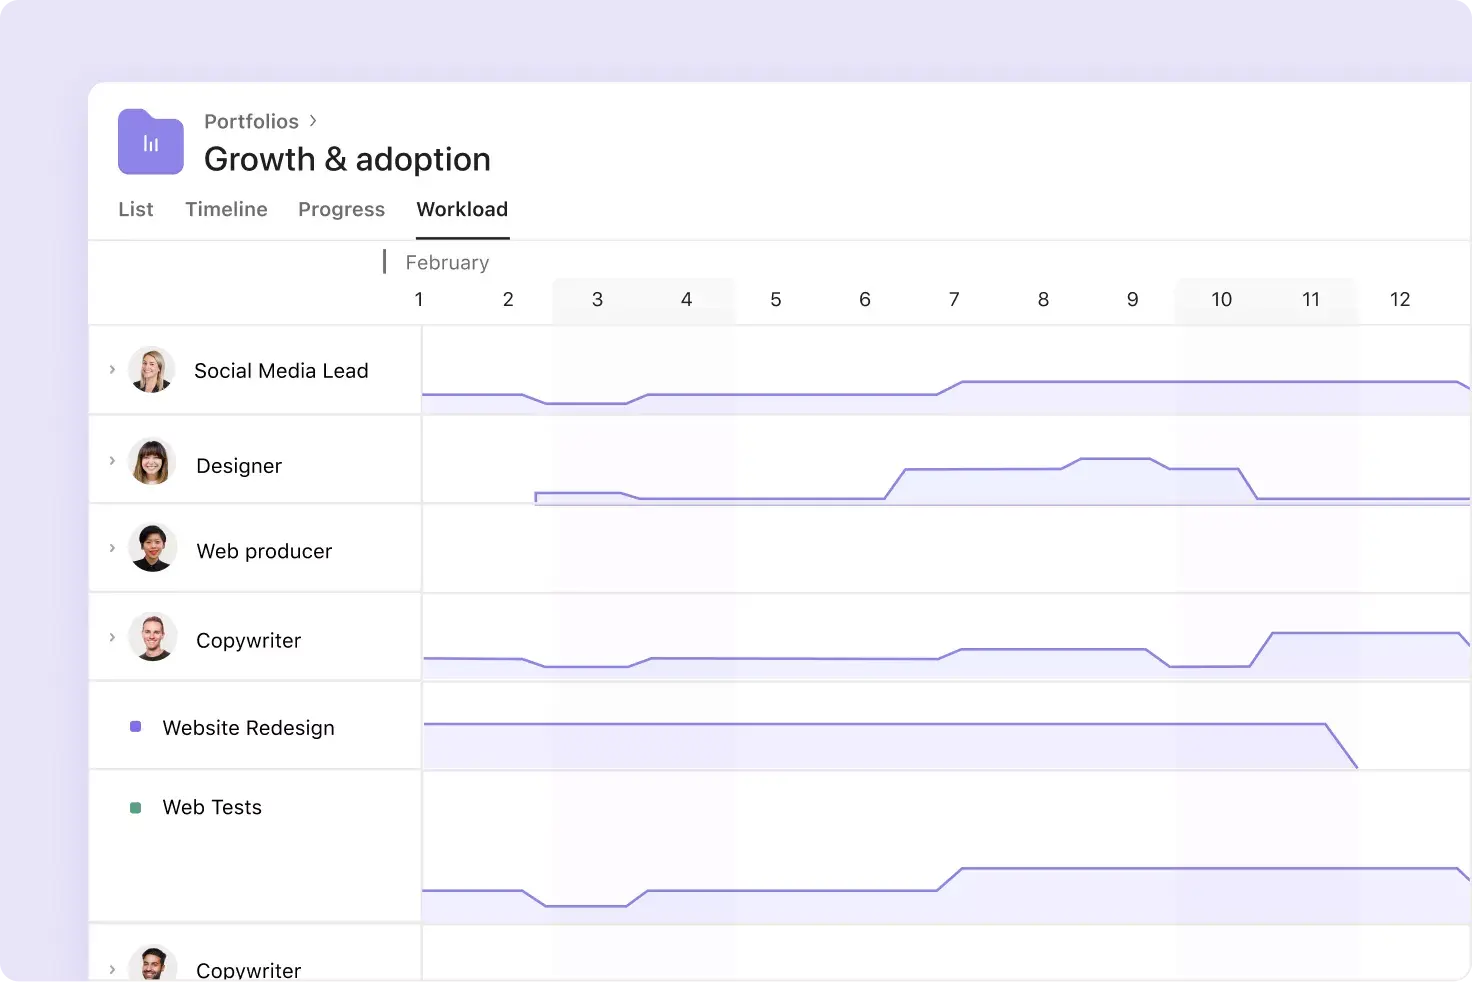Expand the Designer workload row
Image resolution: width=1472 pixels, height=982 pixels.
112,461
